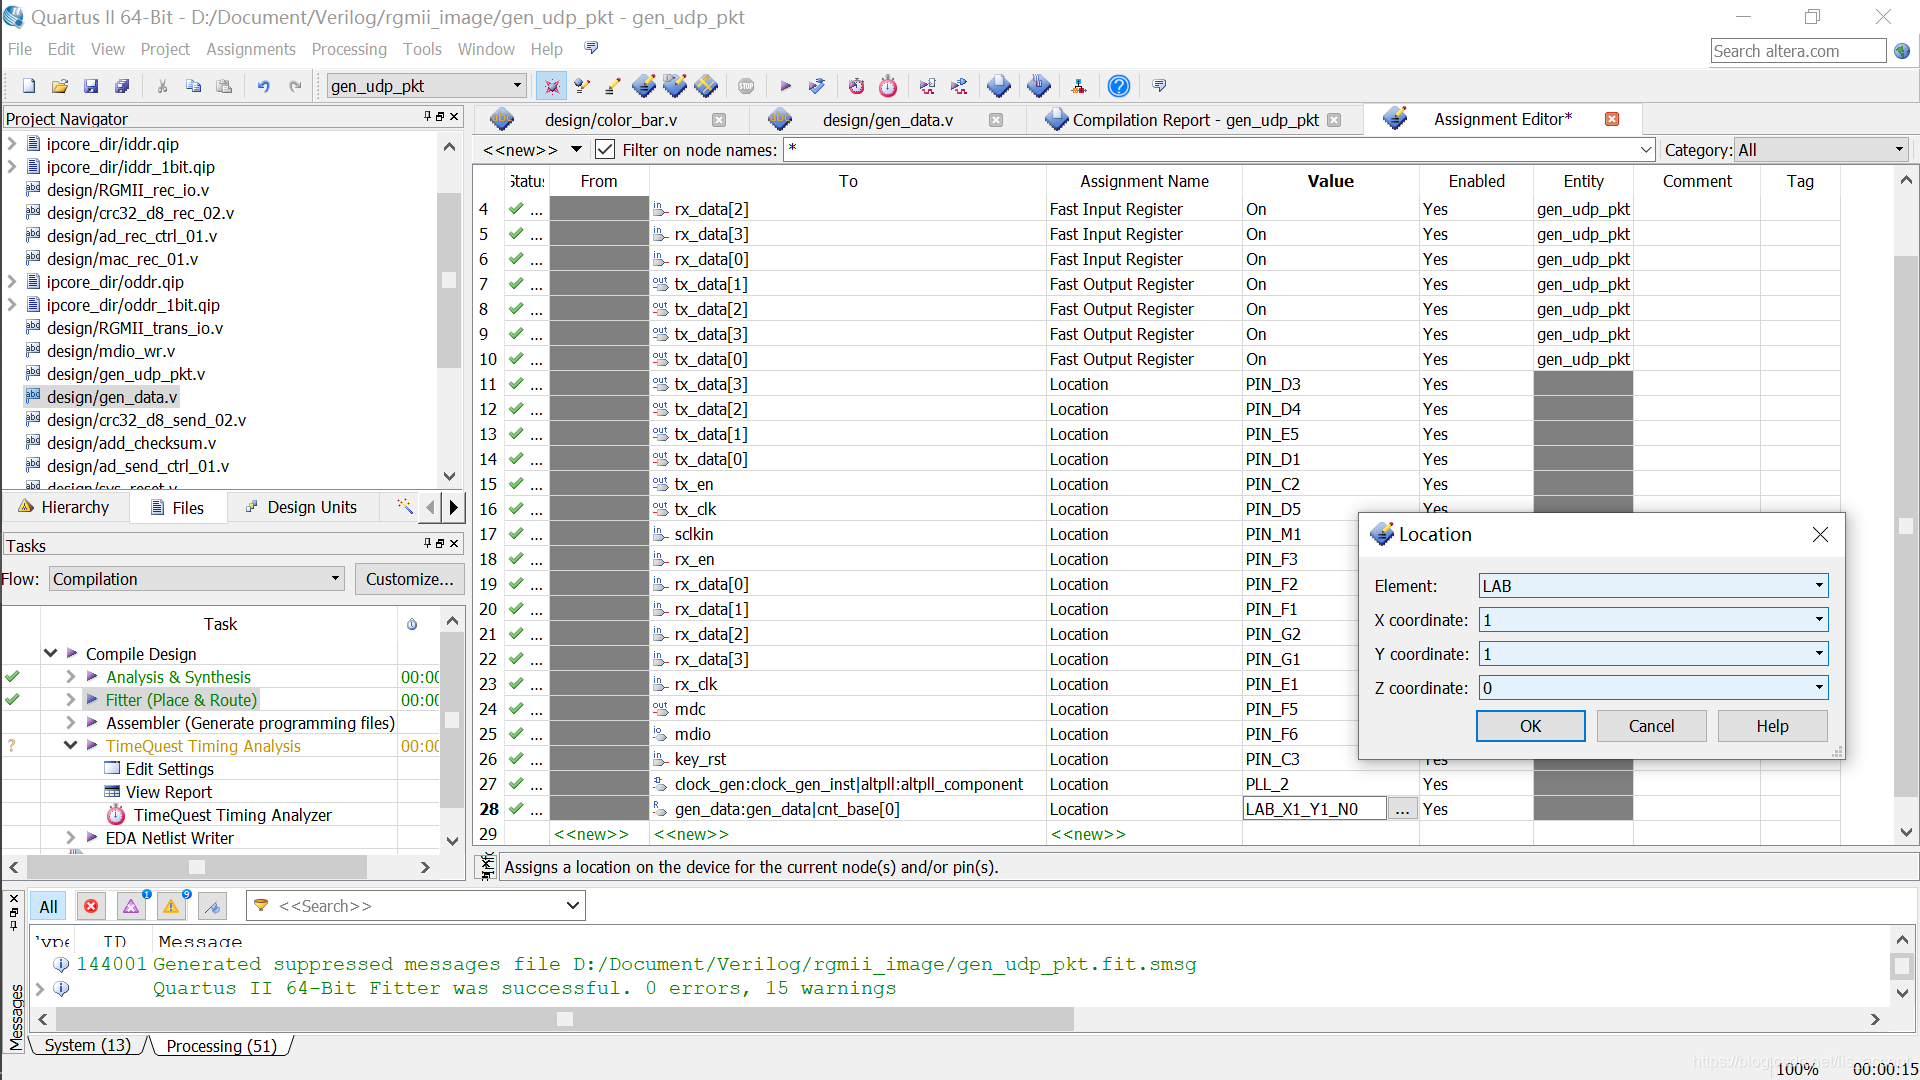Image resolution: width=1920 pixels, height=1080 pixels.
Task: Expand the Analysis & Synthesis task
Action: pos(70,677)
